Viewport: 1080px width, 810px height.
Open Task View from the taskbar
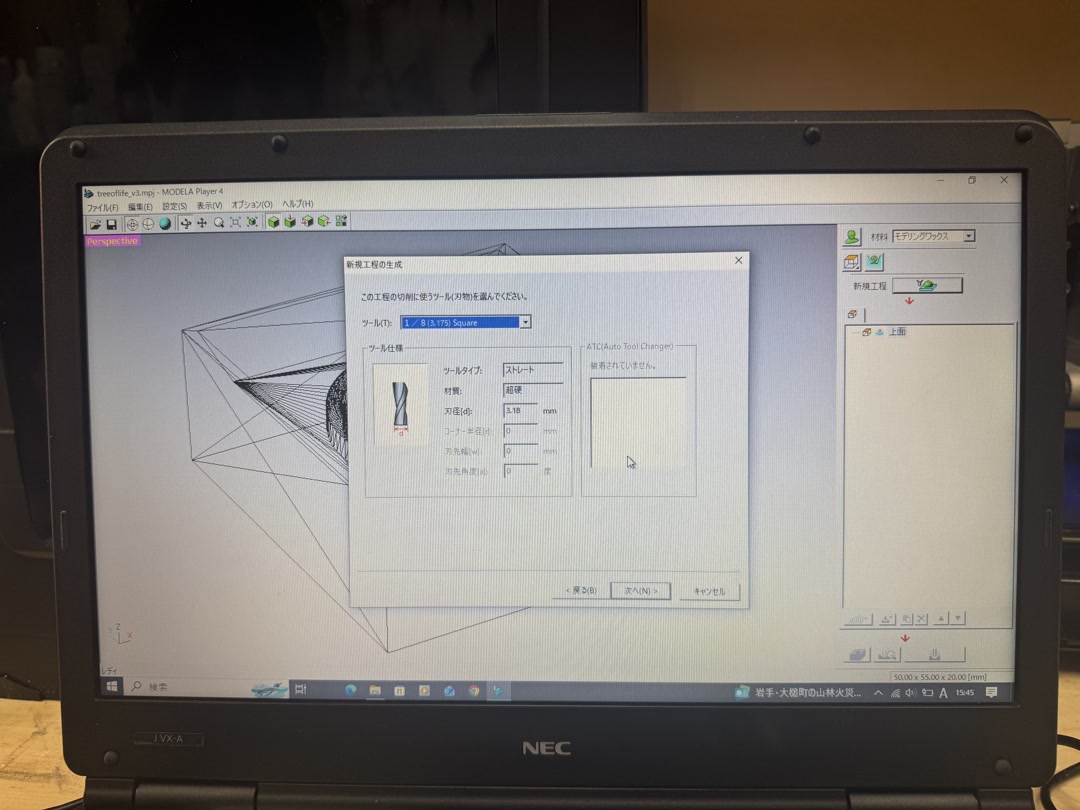(301, 688)
